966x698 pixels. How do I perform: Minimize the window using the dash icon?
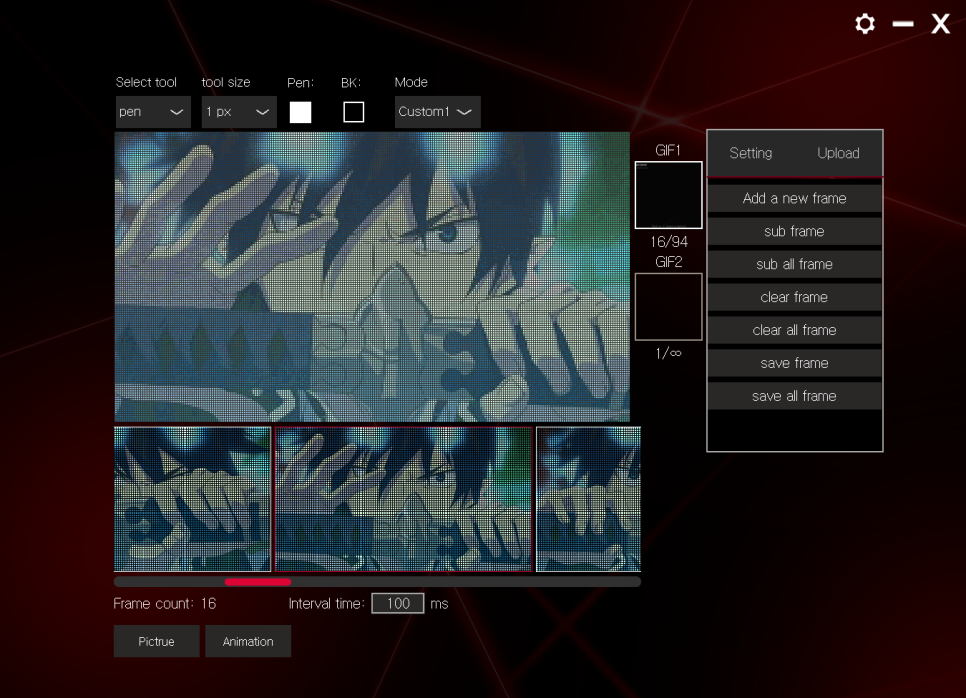click(x=903, y=24)
